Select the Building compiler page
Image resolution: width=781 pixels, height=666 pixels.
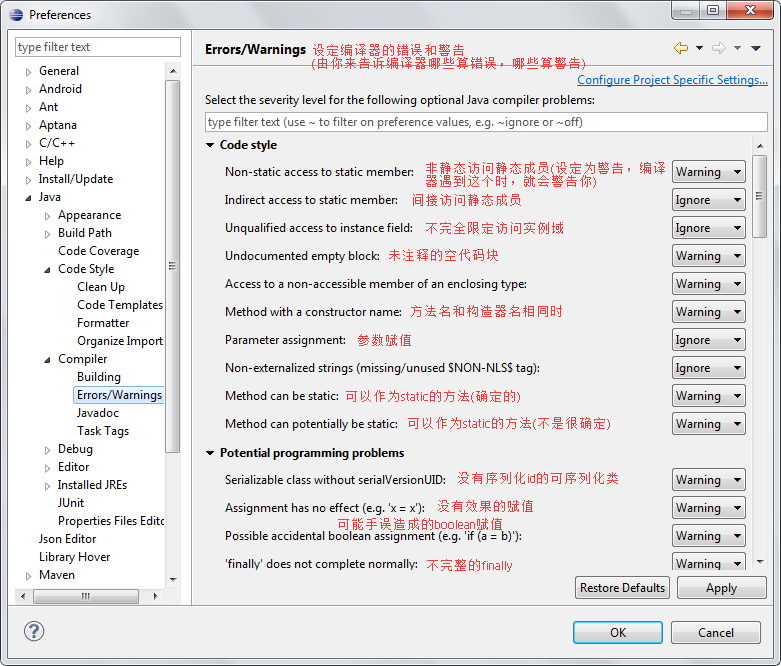(x=99, y=377)
